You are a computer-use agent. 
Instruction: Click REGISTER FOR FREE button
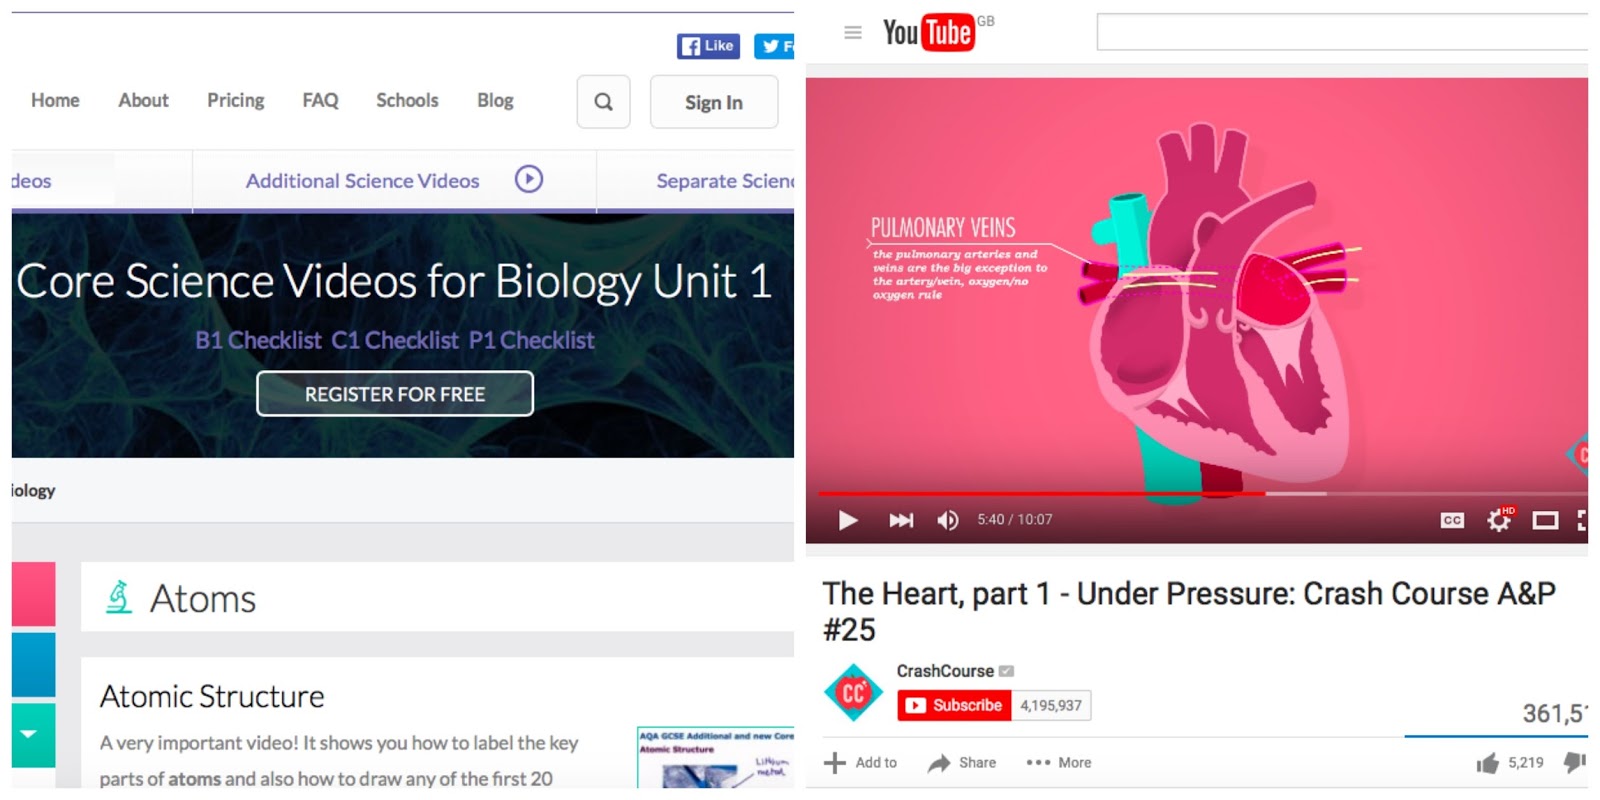pyautogui.click(x=395, y=394)
